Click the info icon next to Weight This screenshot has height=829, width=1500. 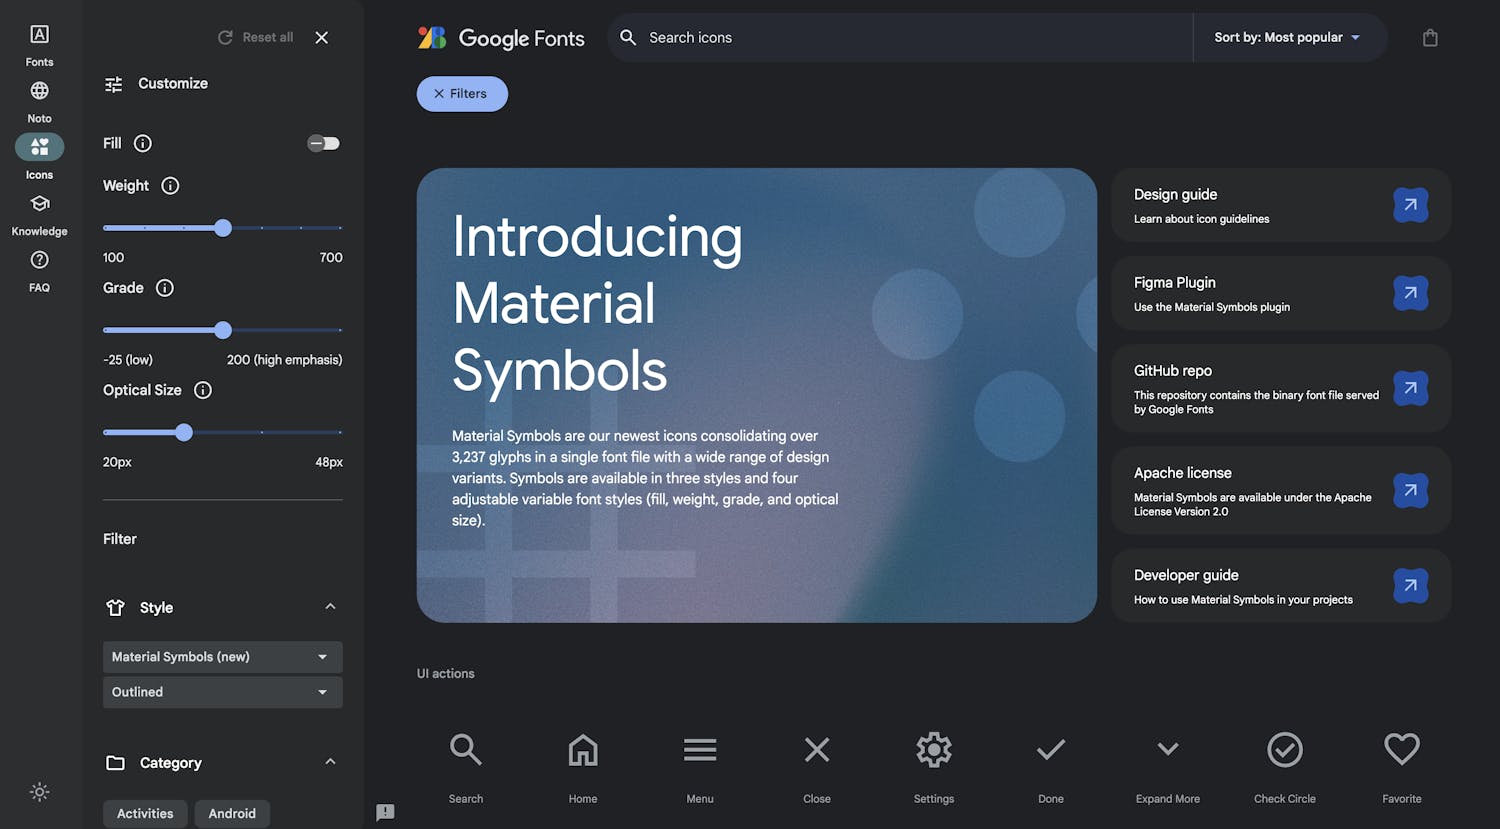point(170,186)
